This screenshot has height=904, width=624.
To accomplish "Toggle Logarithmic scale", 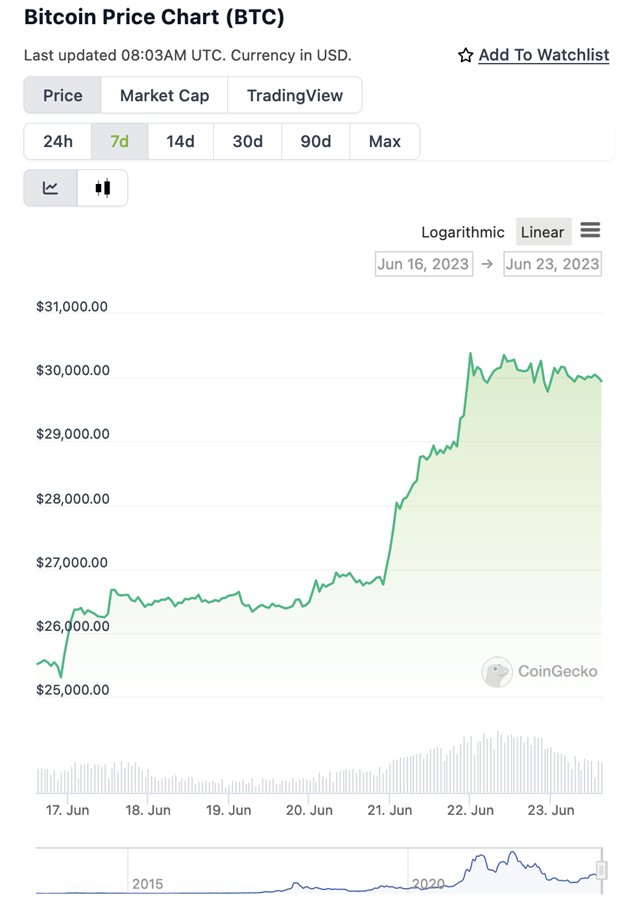I will (463, 232).
